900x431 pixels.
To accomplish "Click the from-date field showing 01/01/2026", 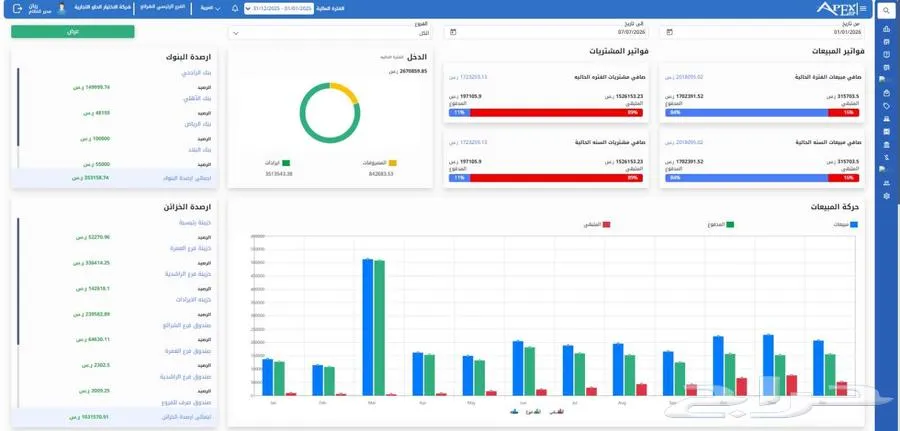I will point(762,32).
